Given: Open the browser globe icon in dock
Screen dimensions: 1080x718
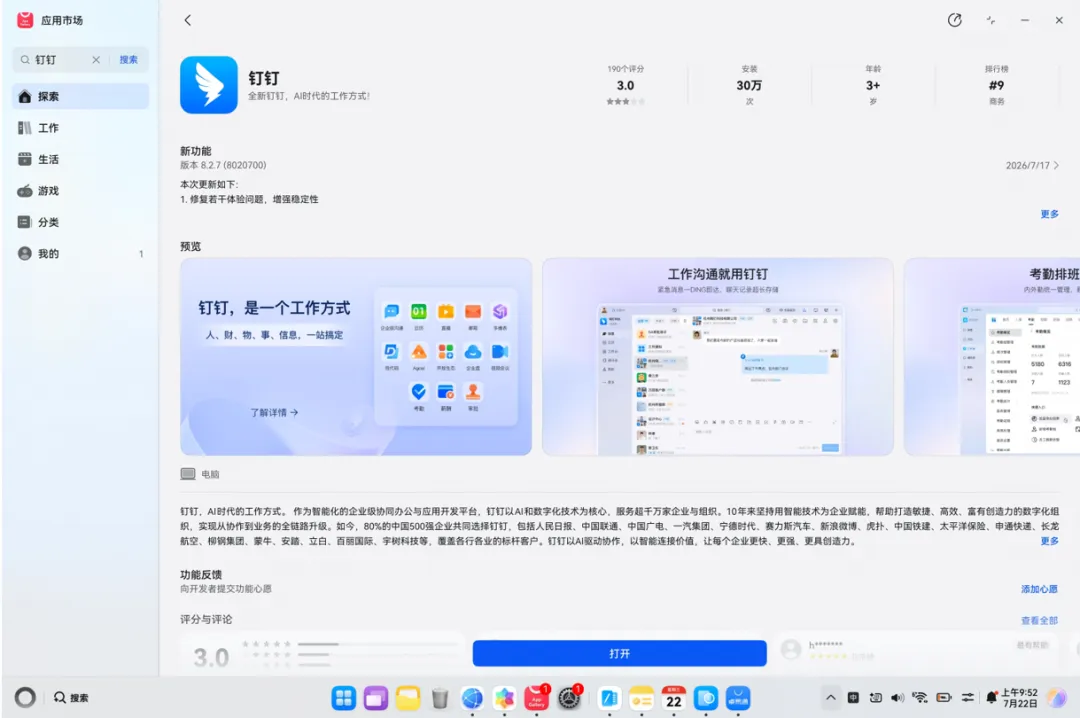Looking at the screenshot, I should [472, 699].
